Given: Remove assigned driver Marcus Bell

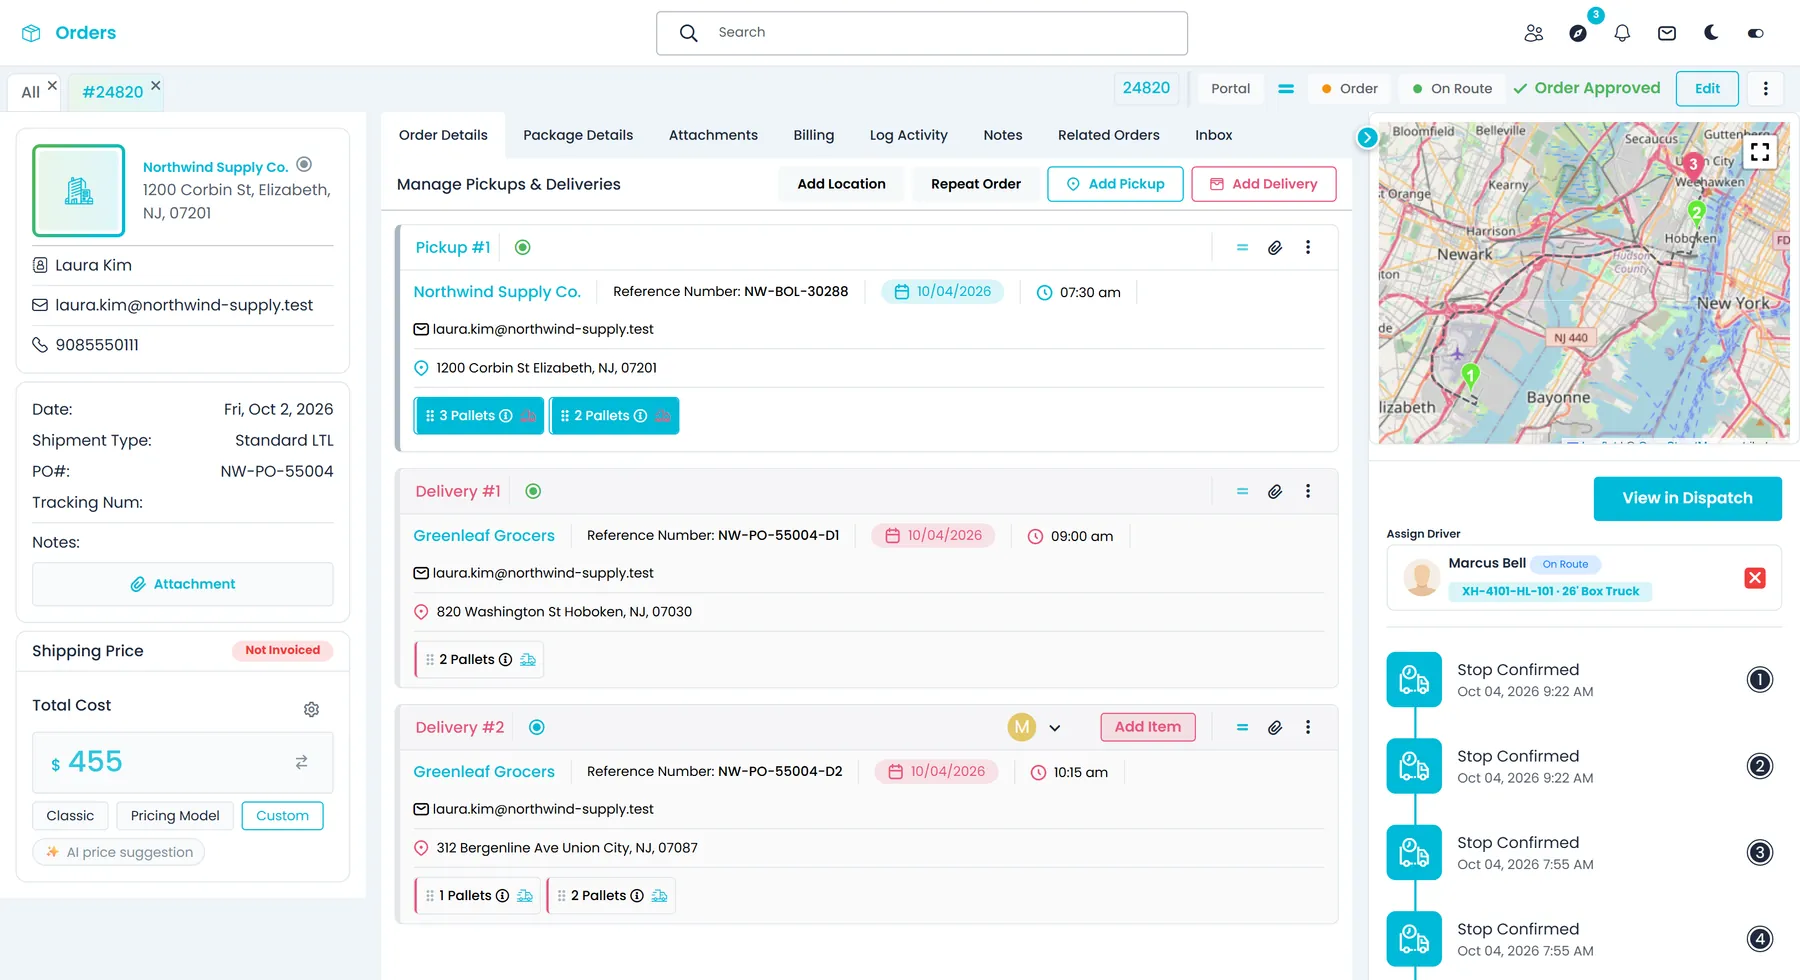Looking at the screenshot, I should click(x=1755, y=578).
